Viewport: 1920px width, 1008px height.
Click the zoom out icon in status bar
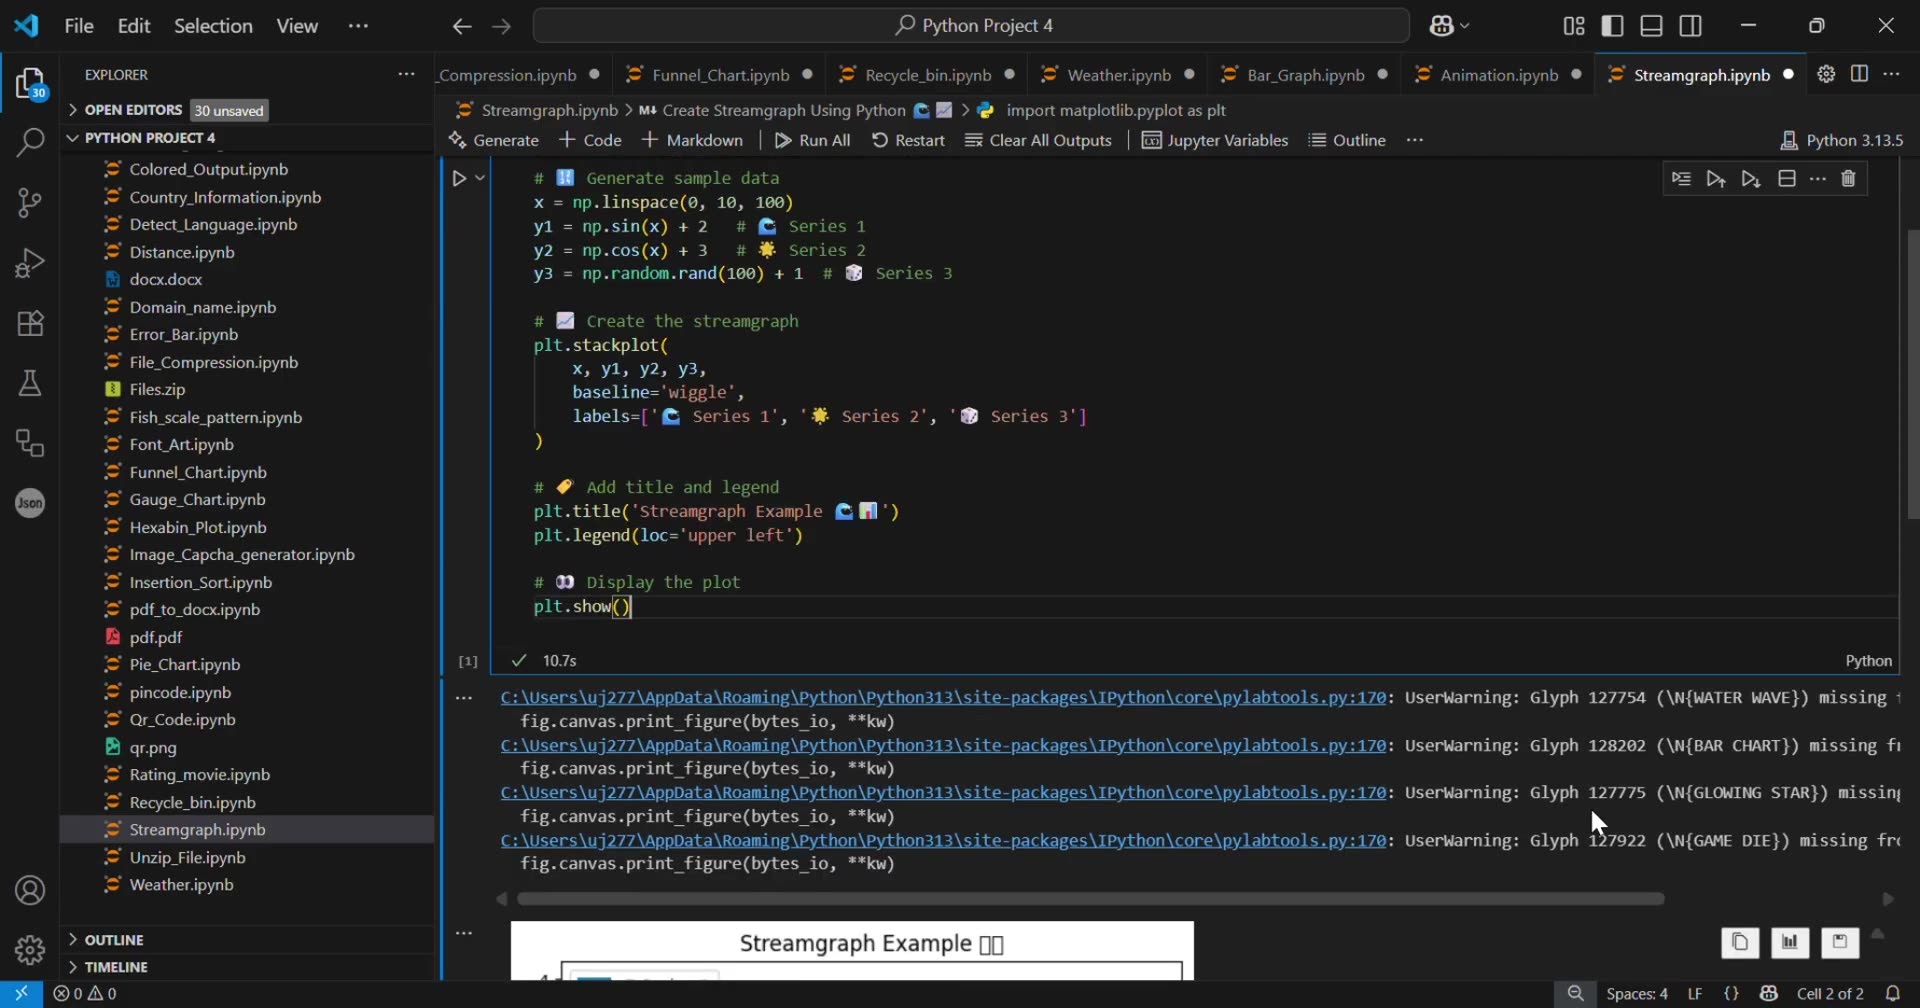[1576, 994]
